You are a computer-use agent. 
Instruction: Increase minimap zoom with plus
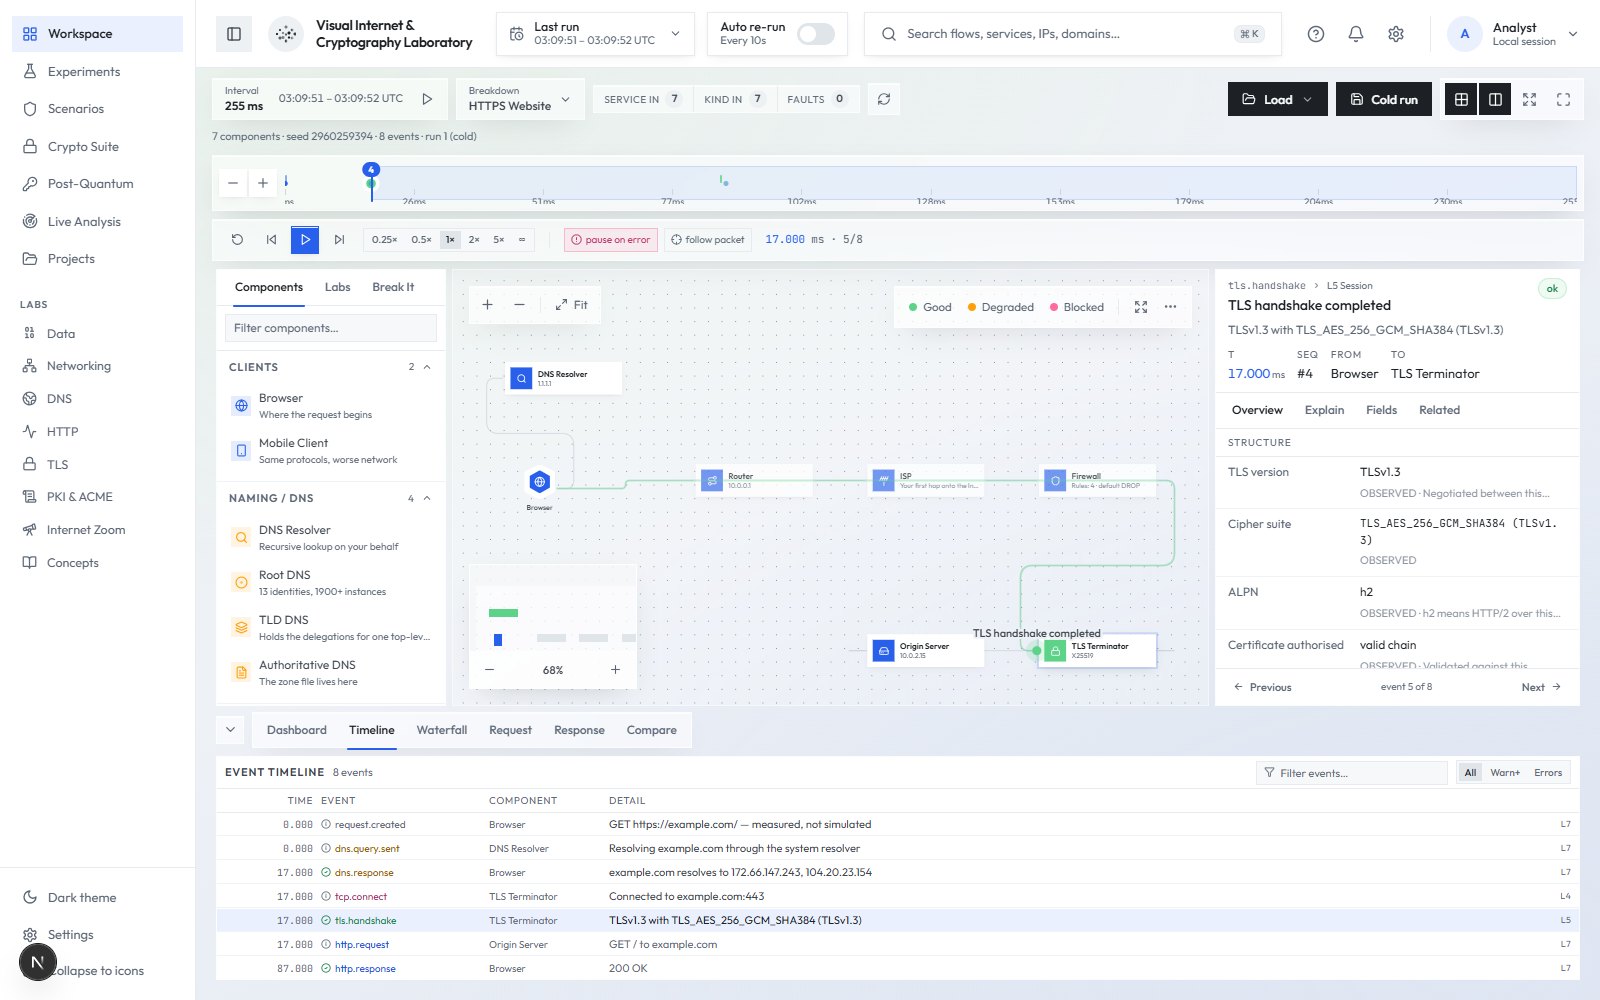click(x=615, y=670)
